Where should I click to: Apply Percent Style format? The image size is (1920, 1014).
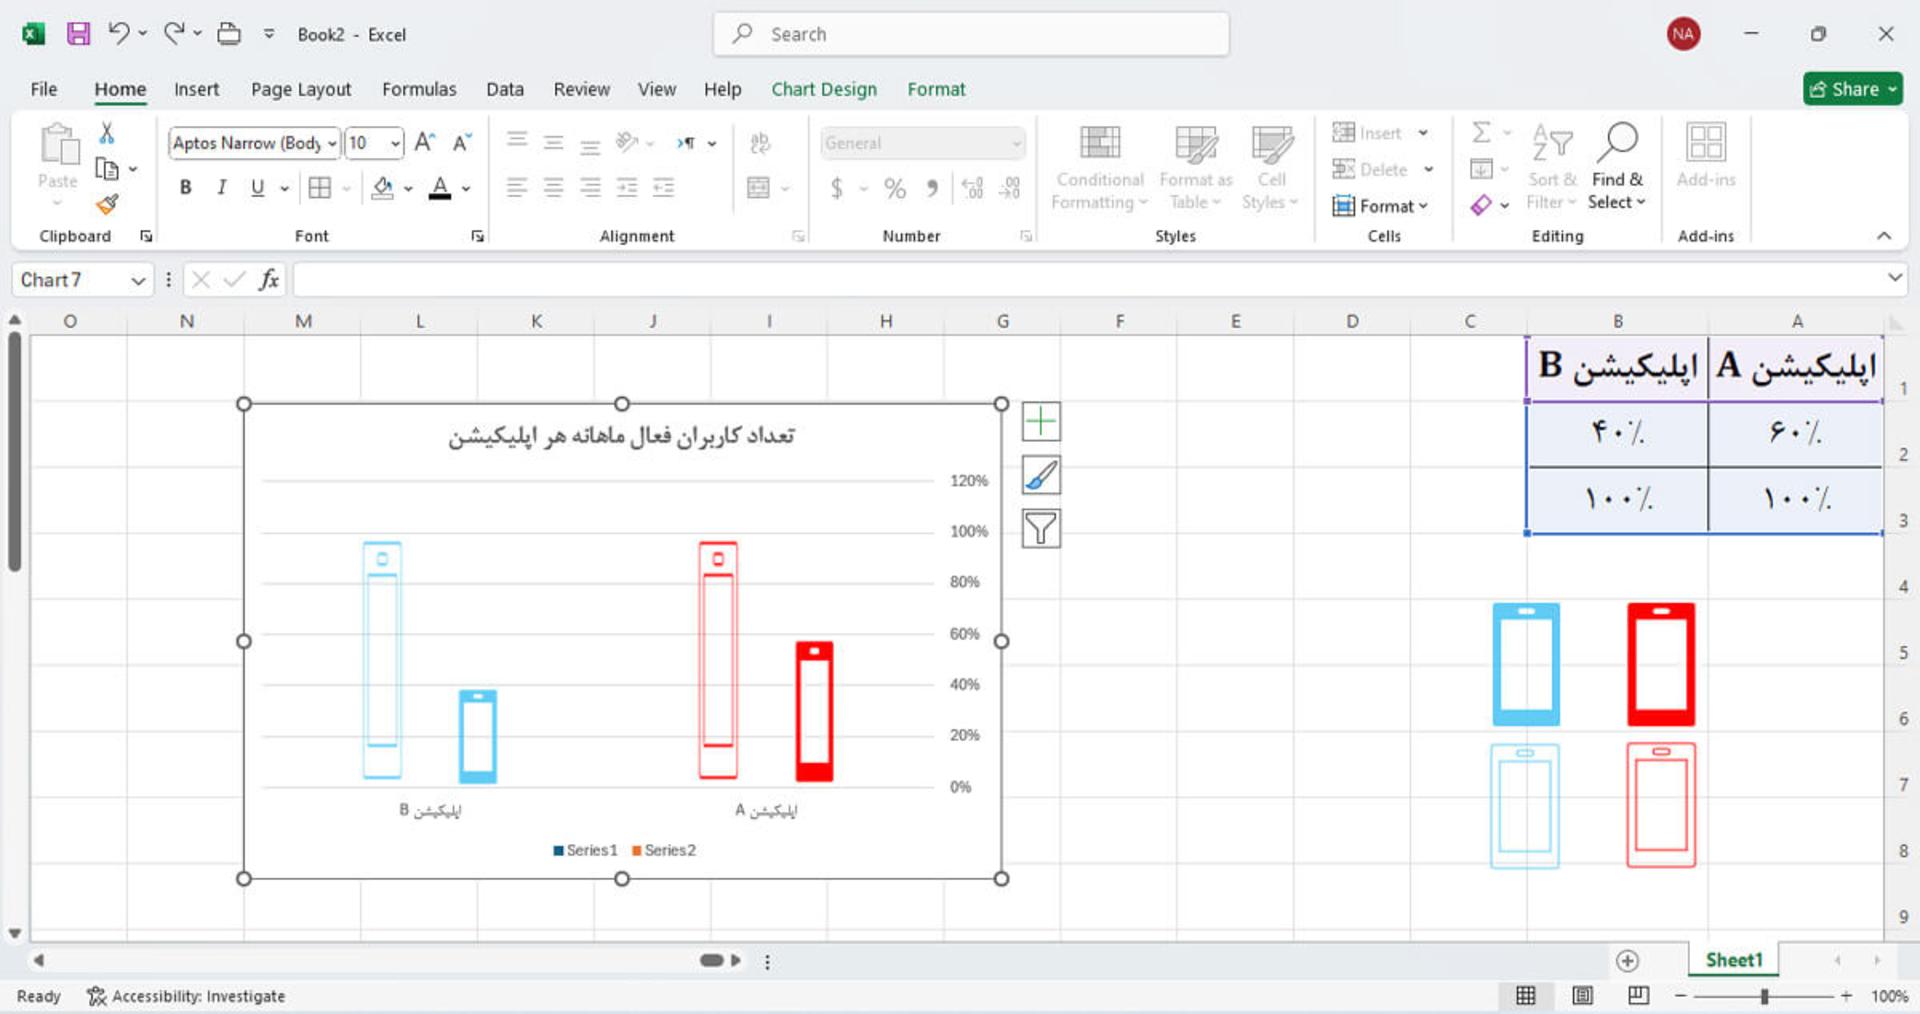coord(895,188)
